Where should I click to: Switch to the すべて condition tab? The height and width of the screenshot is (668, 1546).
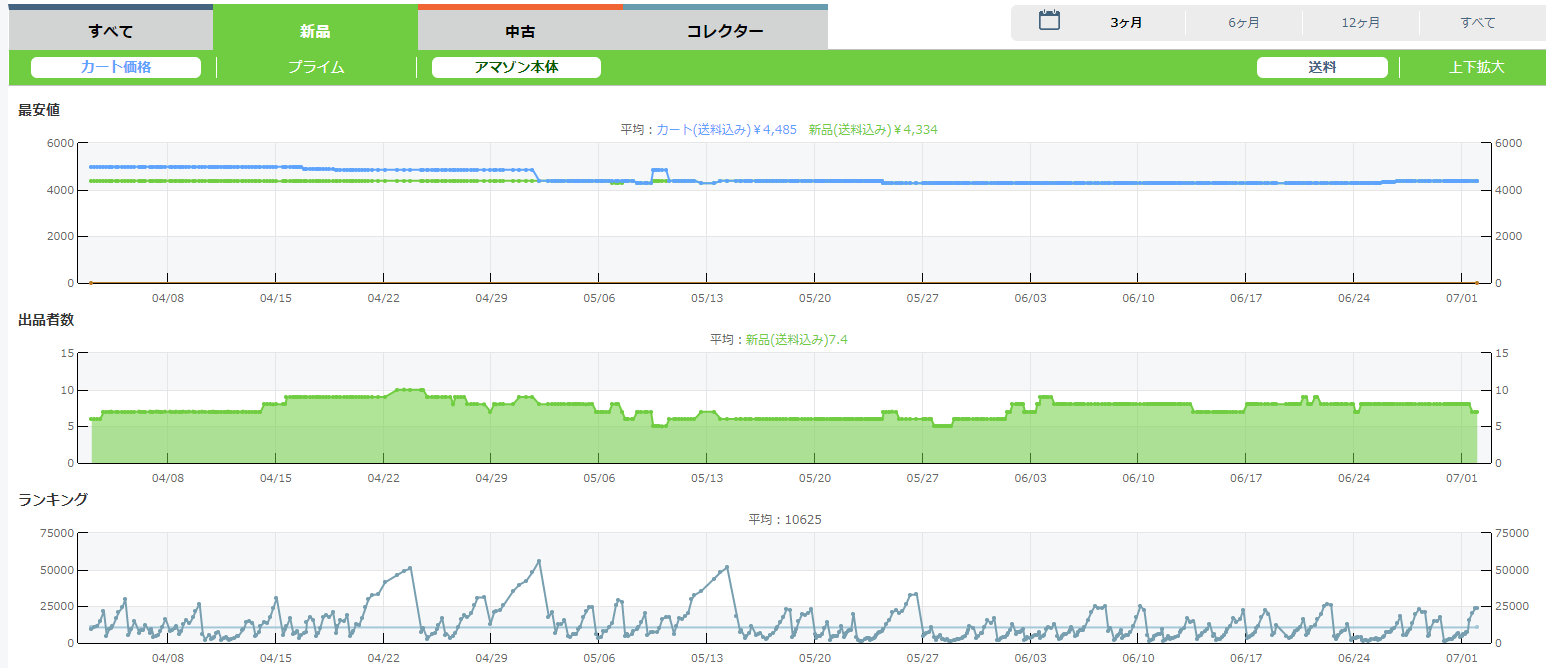[110, 31]
